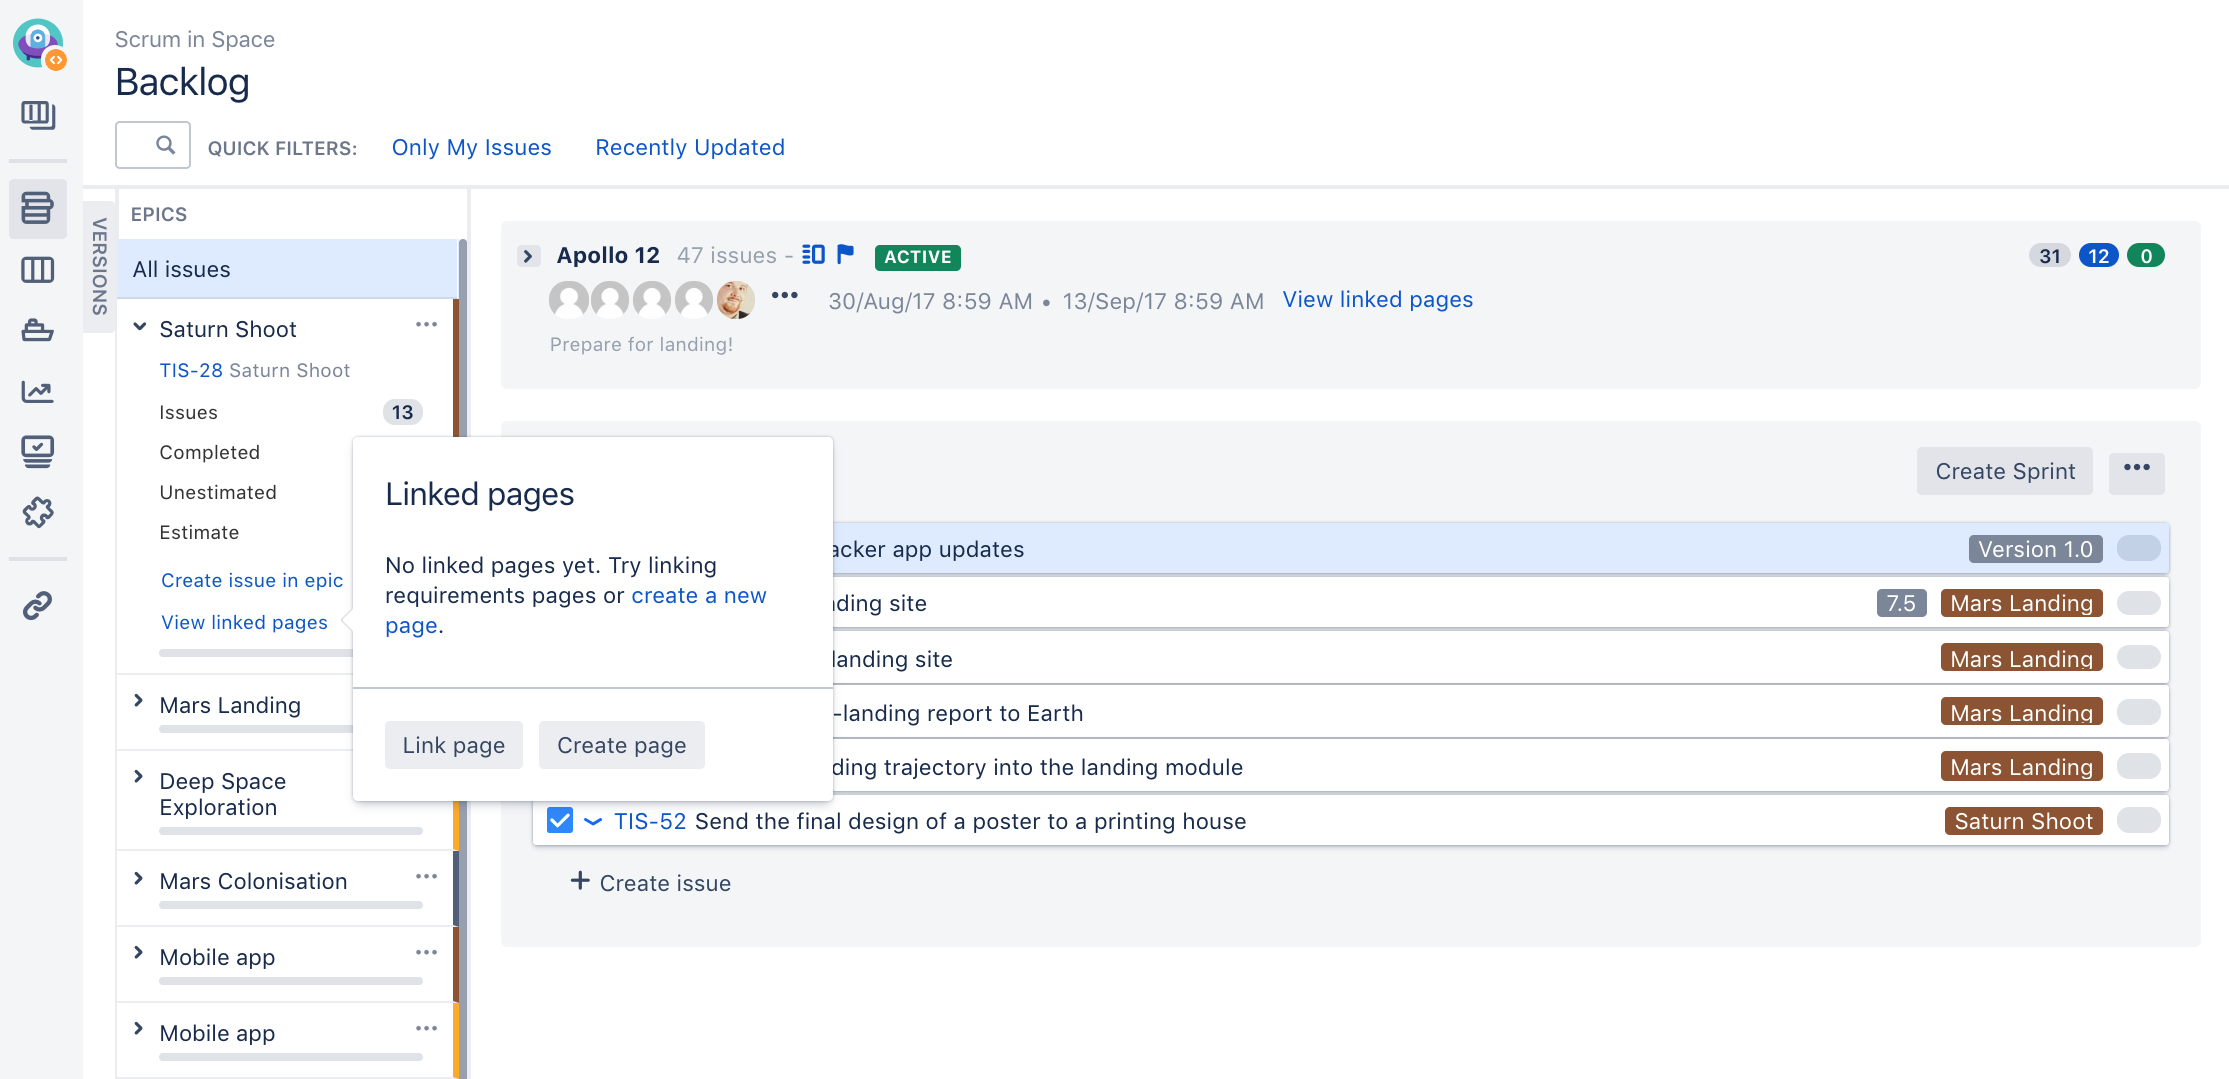Image resolution: width=2229 pixels, height=1079 pixels.
Task: Expand the Apollo 12 sprint
Action: point(528,256)
